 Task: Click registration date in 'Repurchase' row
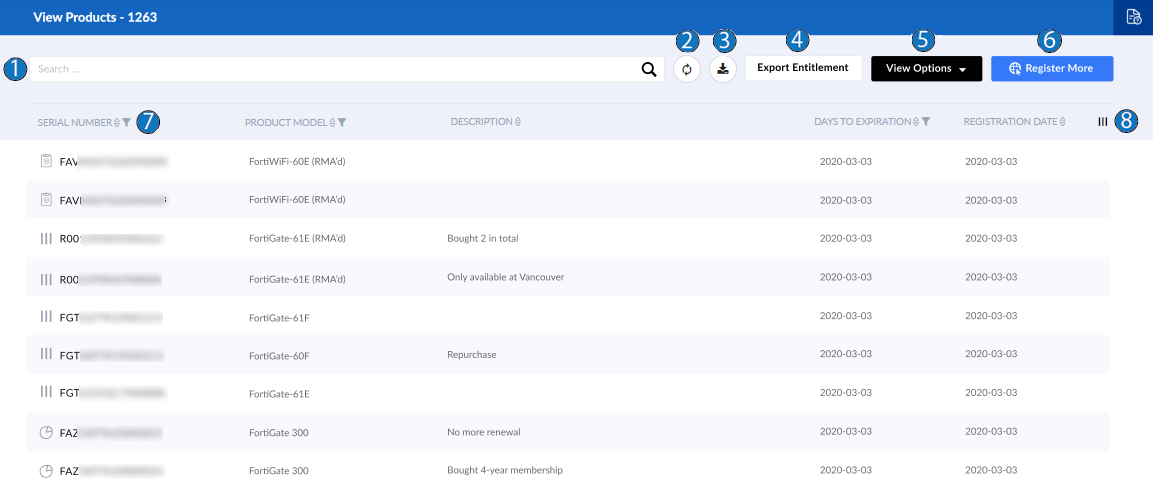coord(991,354)
